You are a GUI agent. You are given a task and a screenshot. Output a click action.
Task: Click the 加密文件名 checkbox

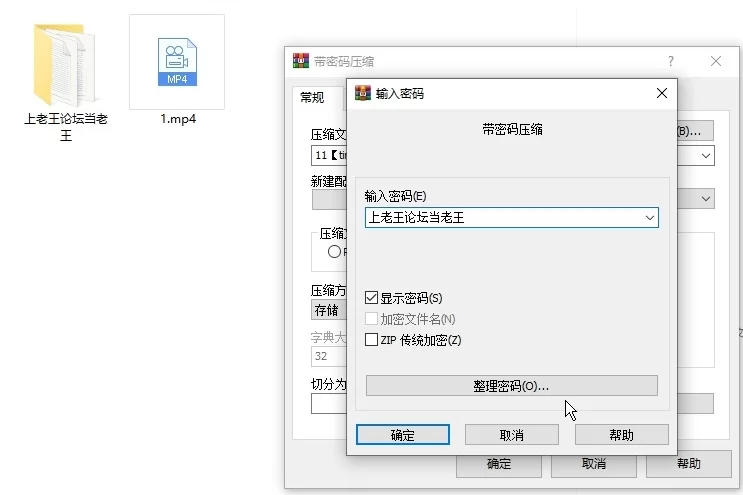[372, 319]
